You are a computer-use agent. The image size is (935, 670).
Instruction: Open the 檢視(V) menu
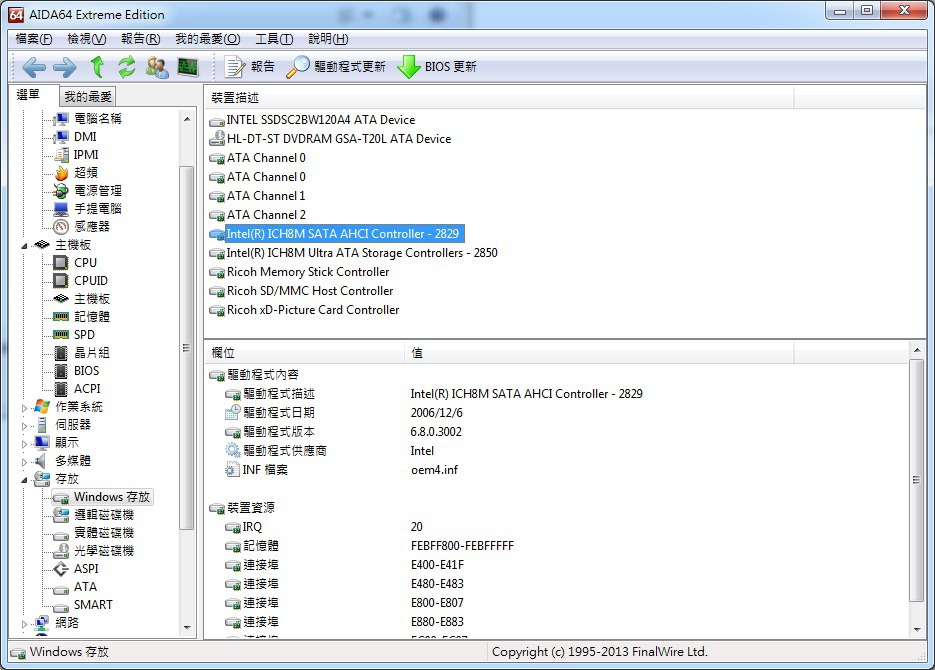86,39
